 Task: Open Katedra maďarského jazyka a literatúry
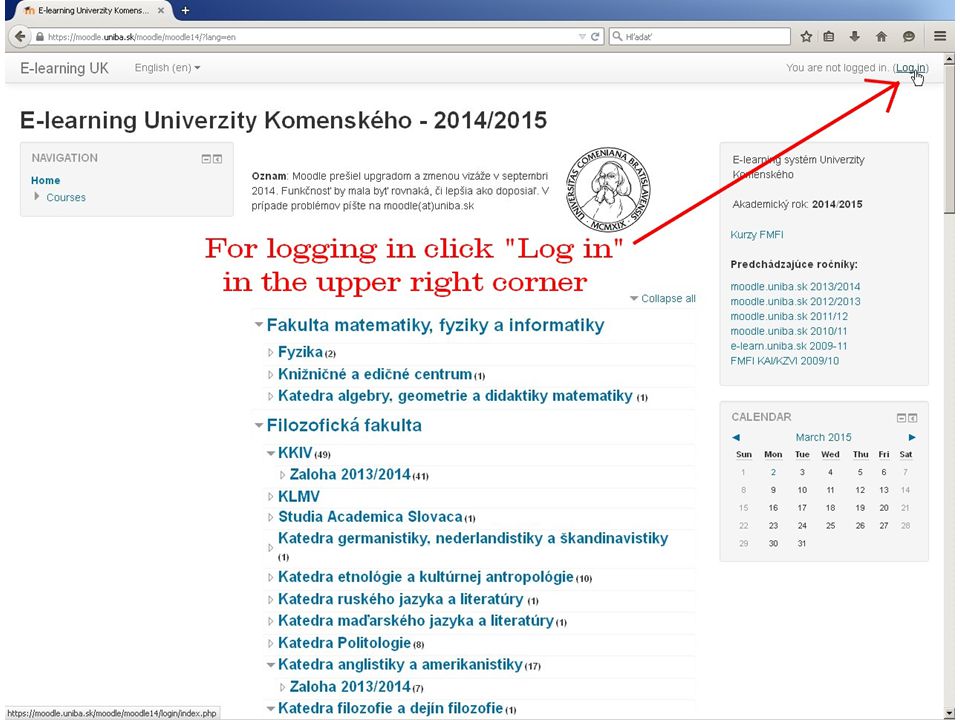pos(416,621)
